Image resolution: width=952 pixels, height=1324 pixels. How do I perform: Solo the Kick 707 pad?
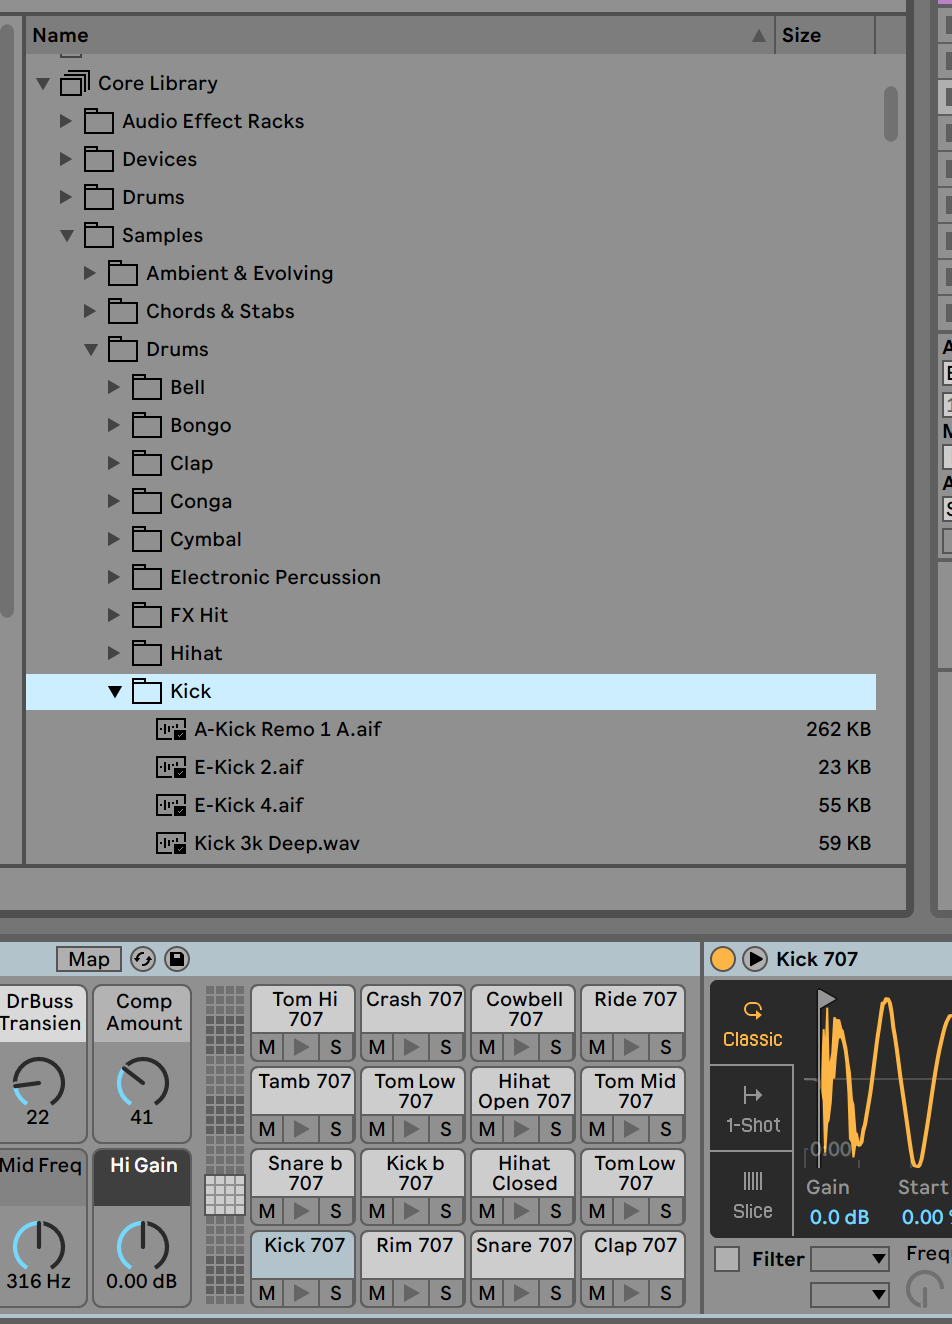336,1293
